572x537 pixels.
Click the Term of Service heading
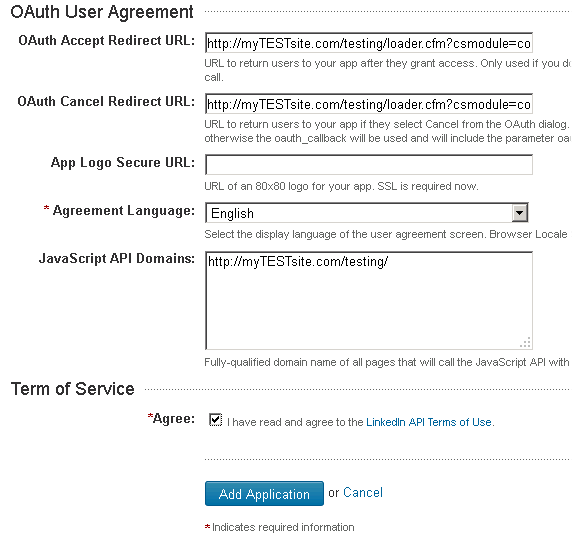coord(73,389)
